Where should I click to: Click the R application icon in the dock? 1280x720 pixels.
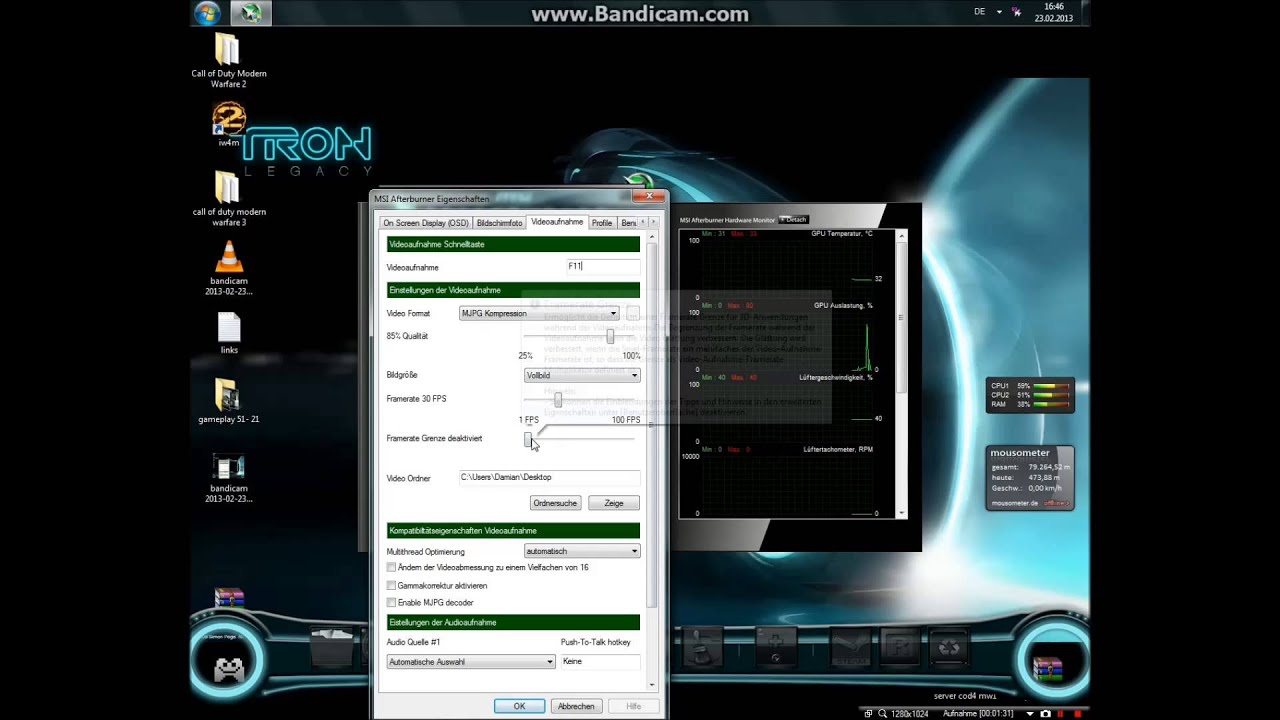tap(899, 648)
